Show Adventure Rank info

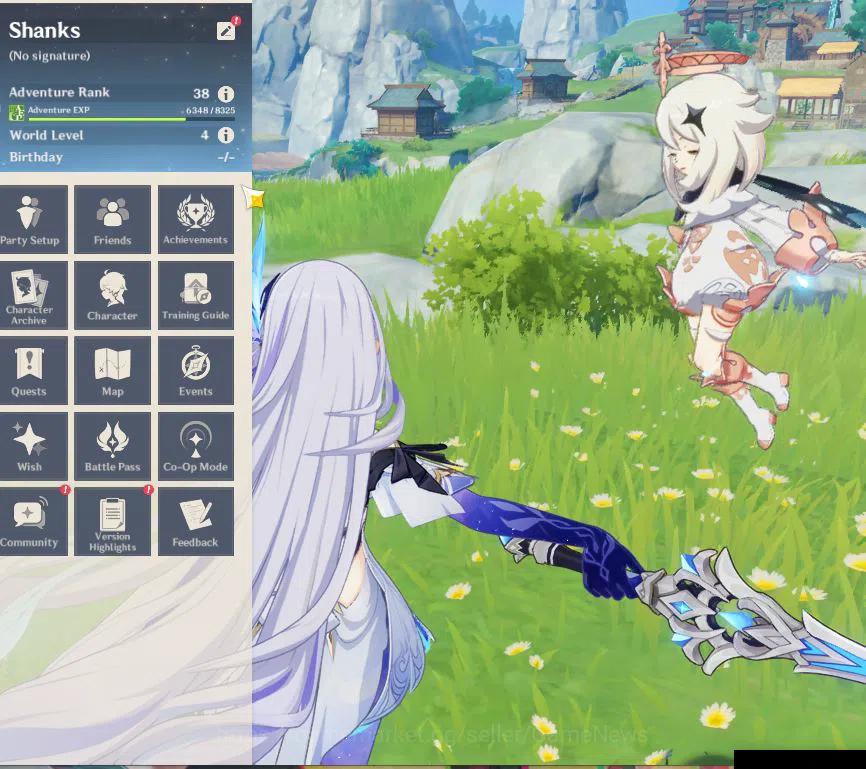click(x=226, y=94)
